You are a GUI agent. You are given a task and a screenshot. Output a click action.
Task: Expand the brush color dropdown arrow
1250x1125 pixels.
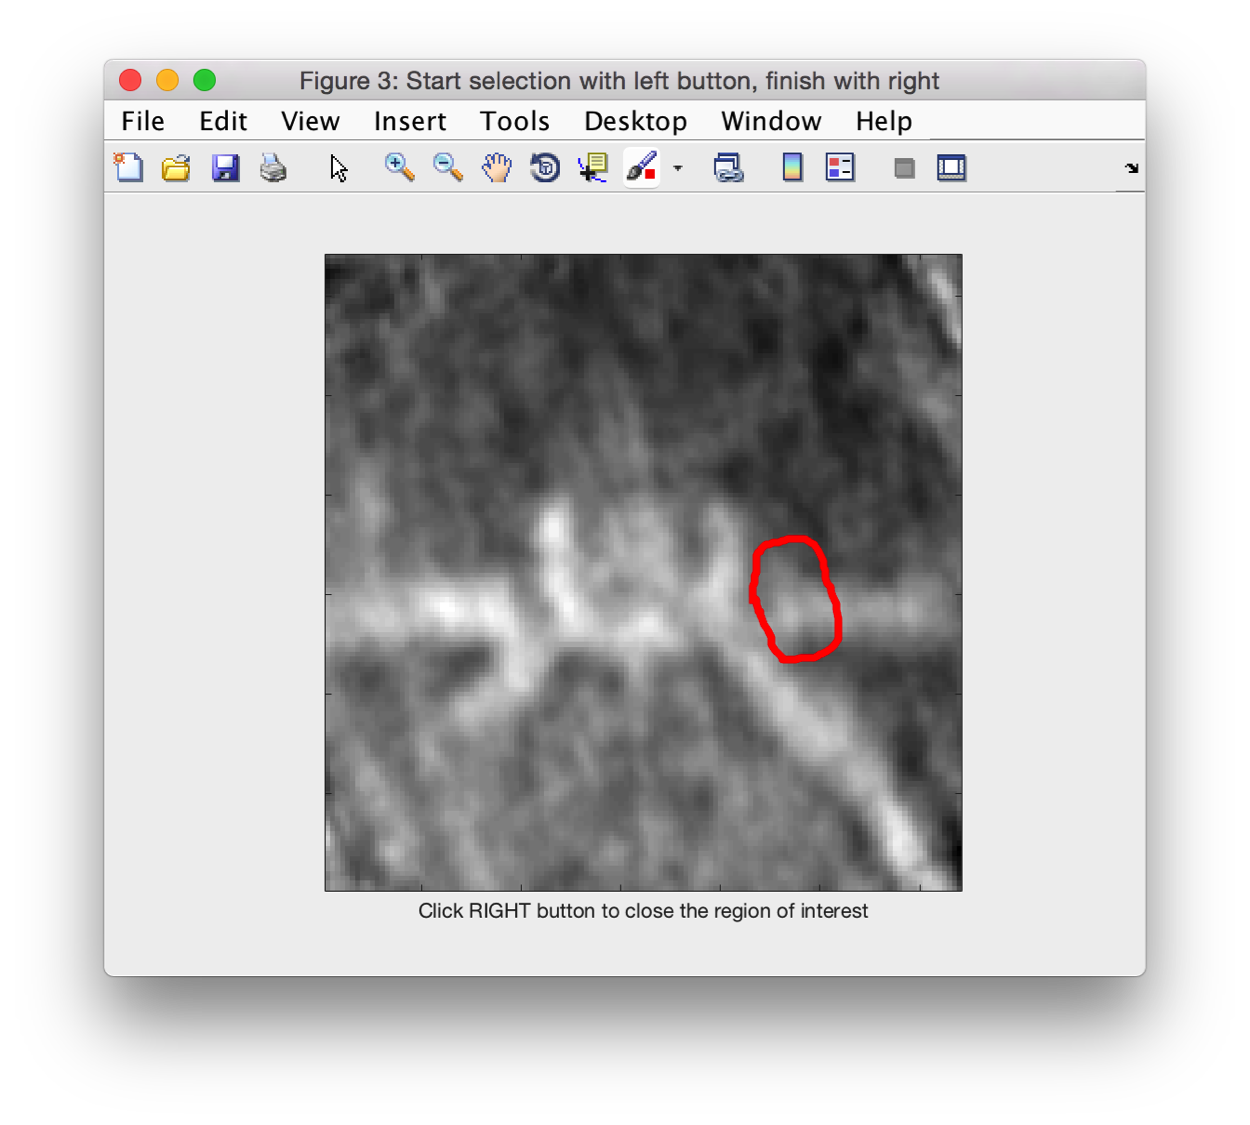[x=678, y=168]
